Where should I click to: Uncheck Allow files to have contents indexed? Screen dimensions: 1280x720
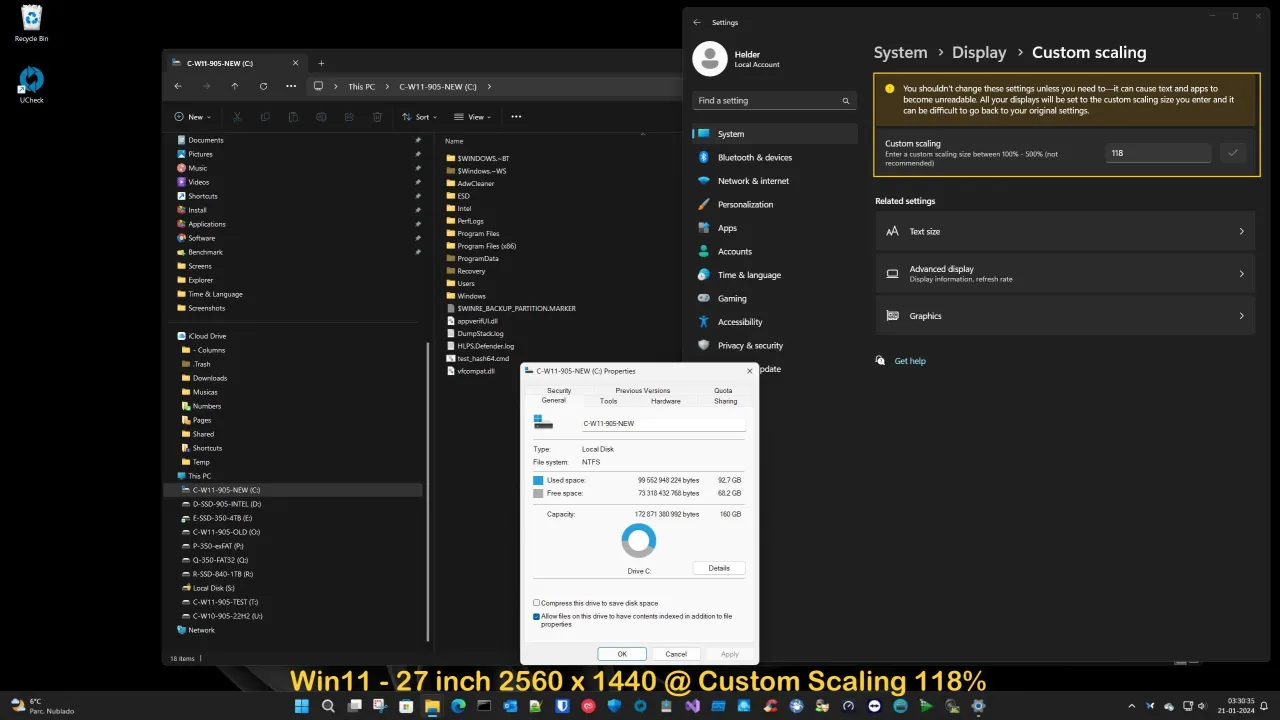(537, 616)
